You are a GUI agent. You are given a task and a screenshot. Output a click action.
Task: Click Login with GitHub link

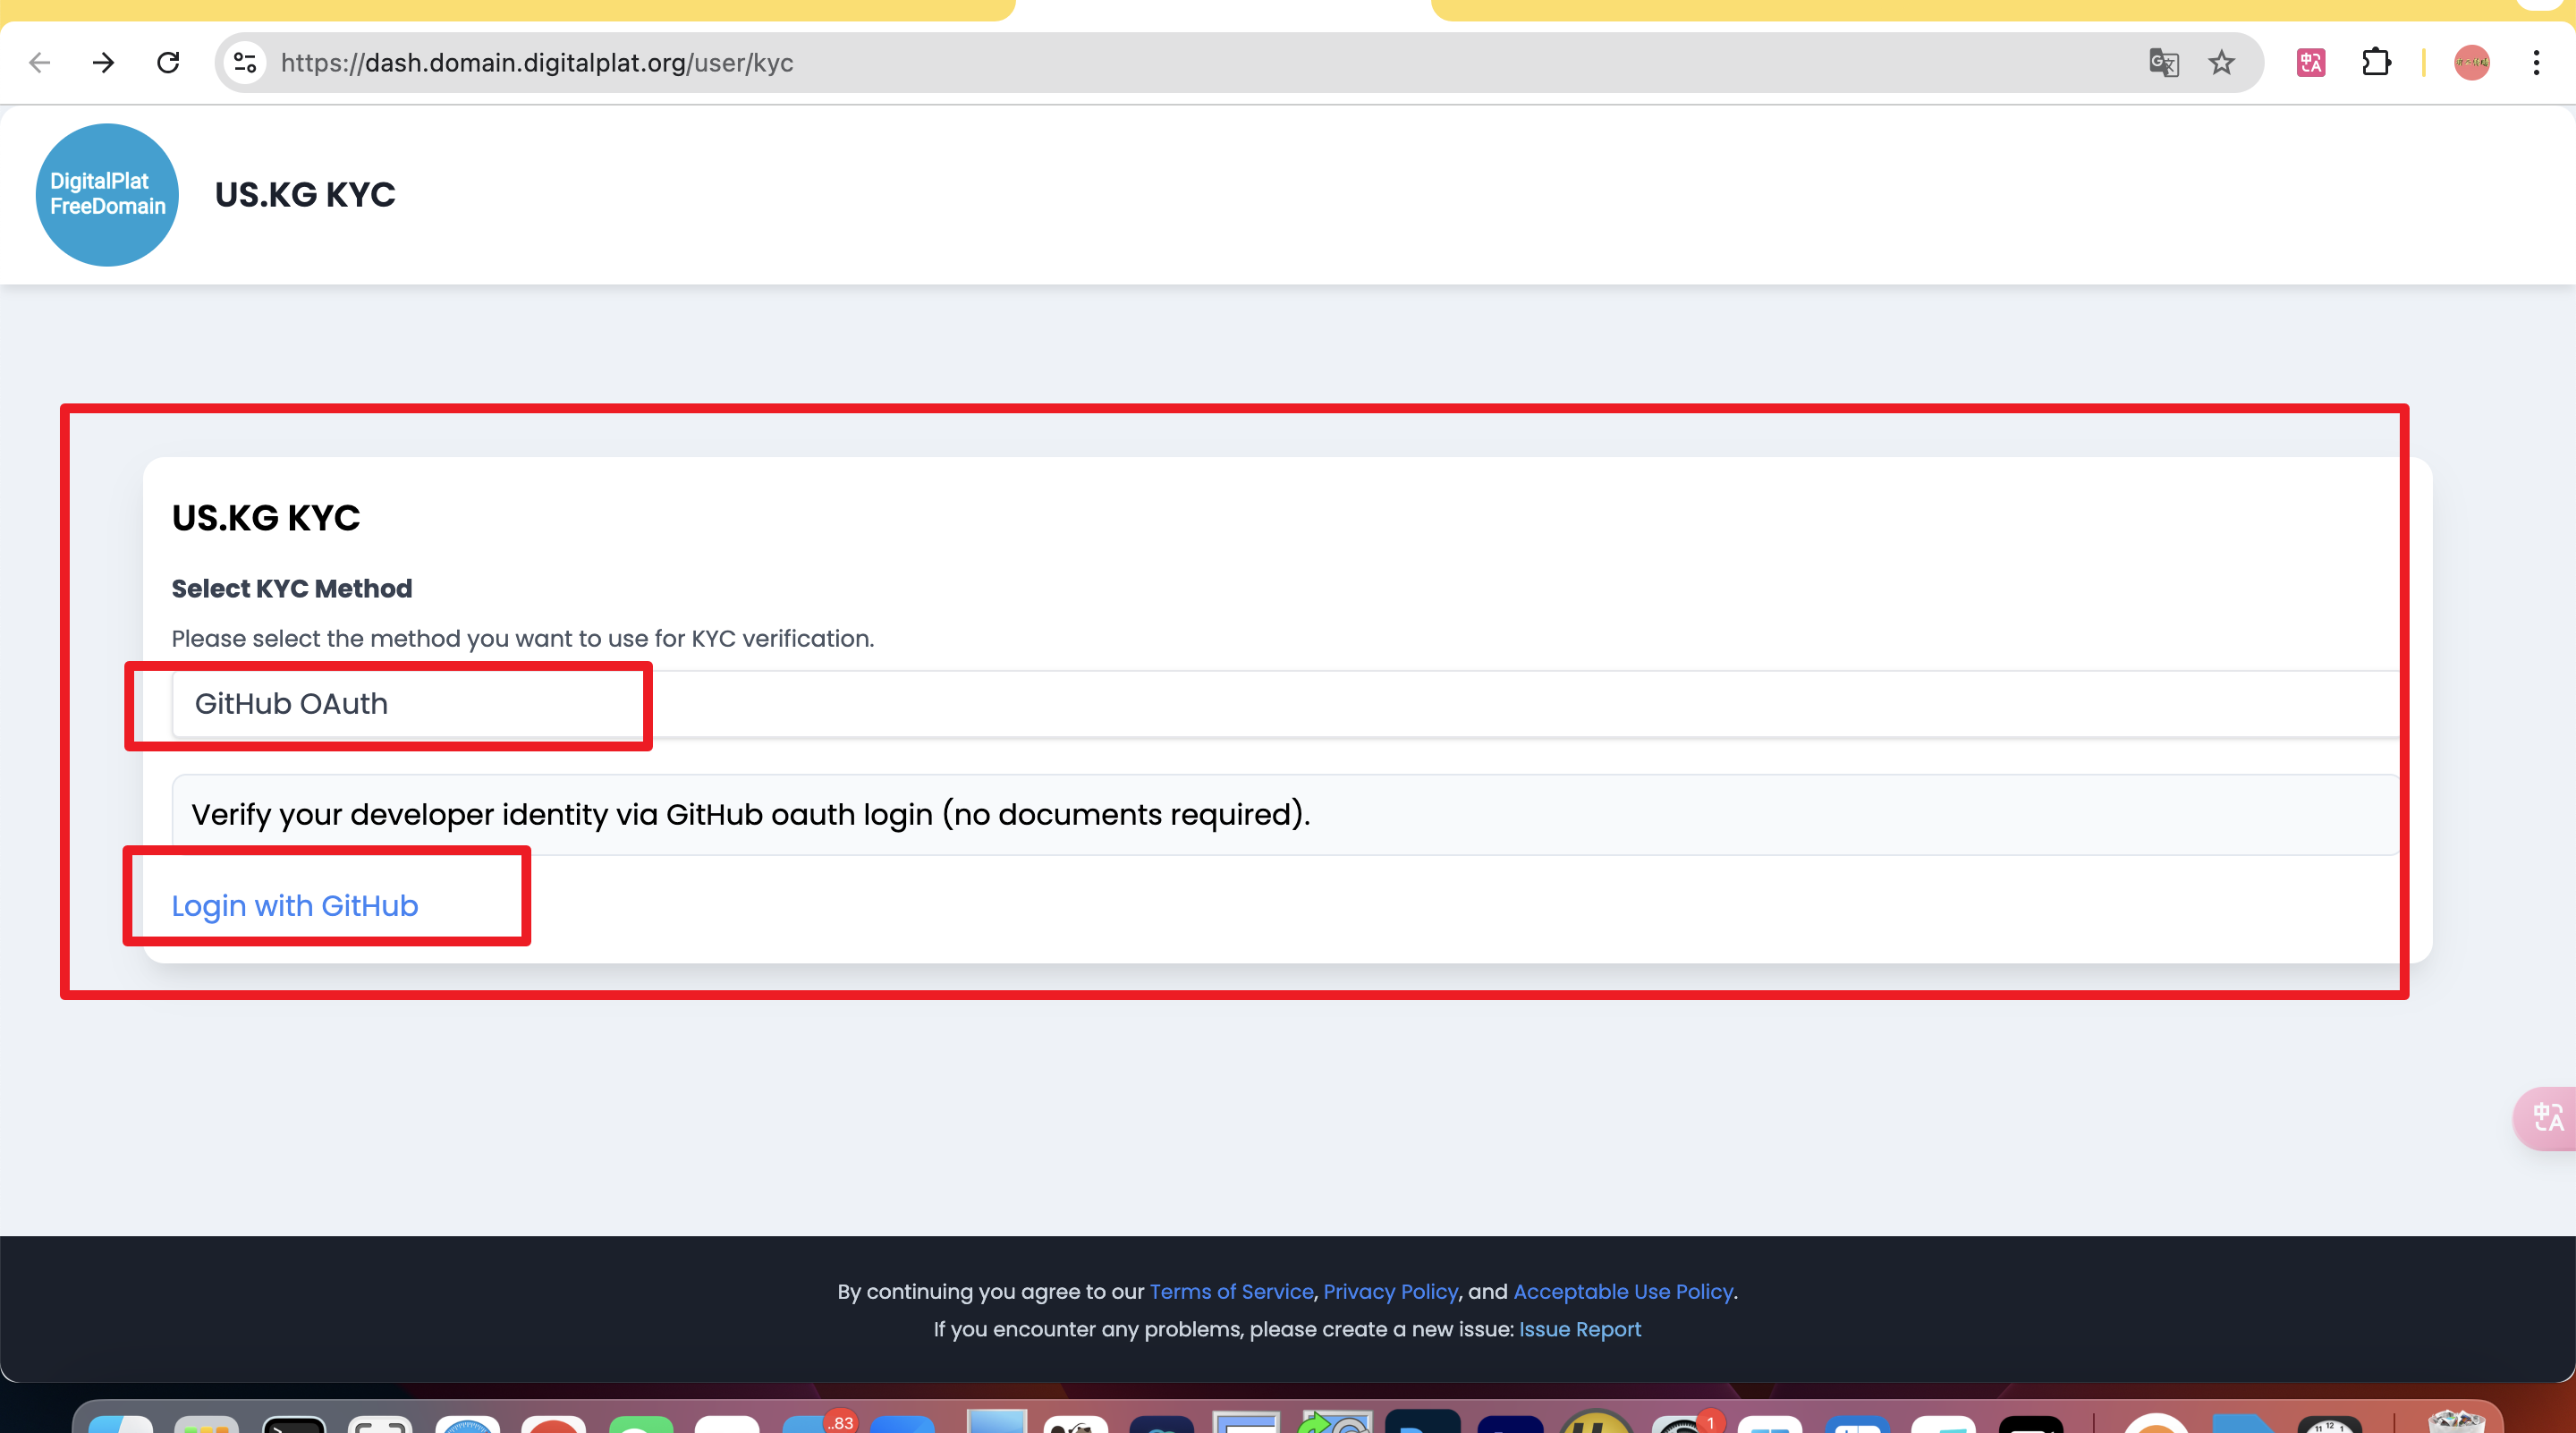point(295,906)
